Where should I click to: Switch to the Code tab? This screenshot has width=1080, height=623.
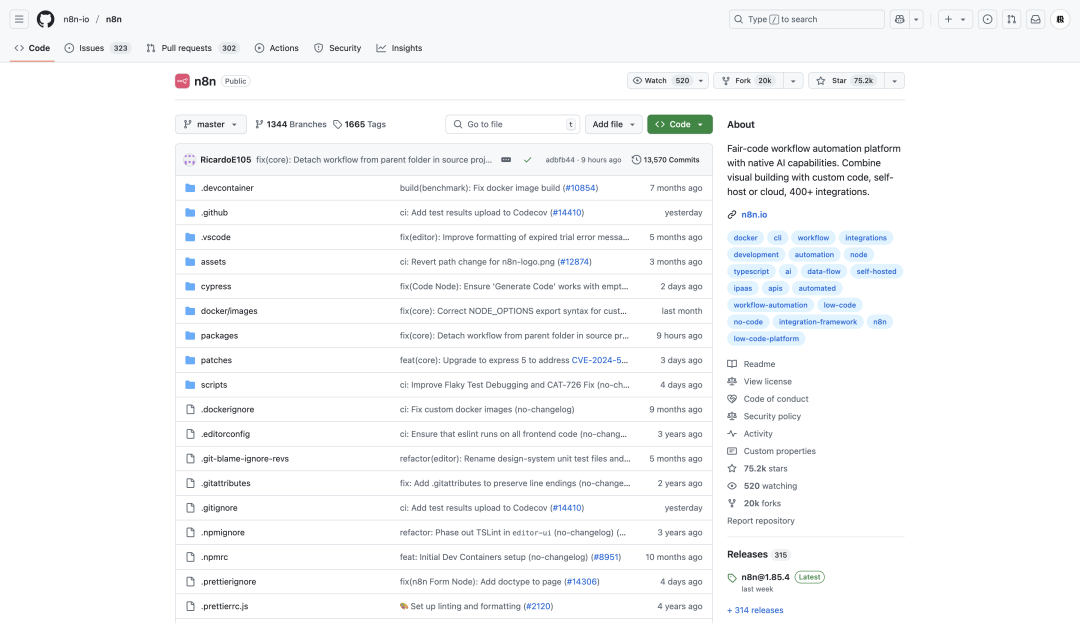coord(32,48)
